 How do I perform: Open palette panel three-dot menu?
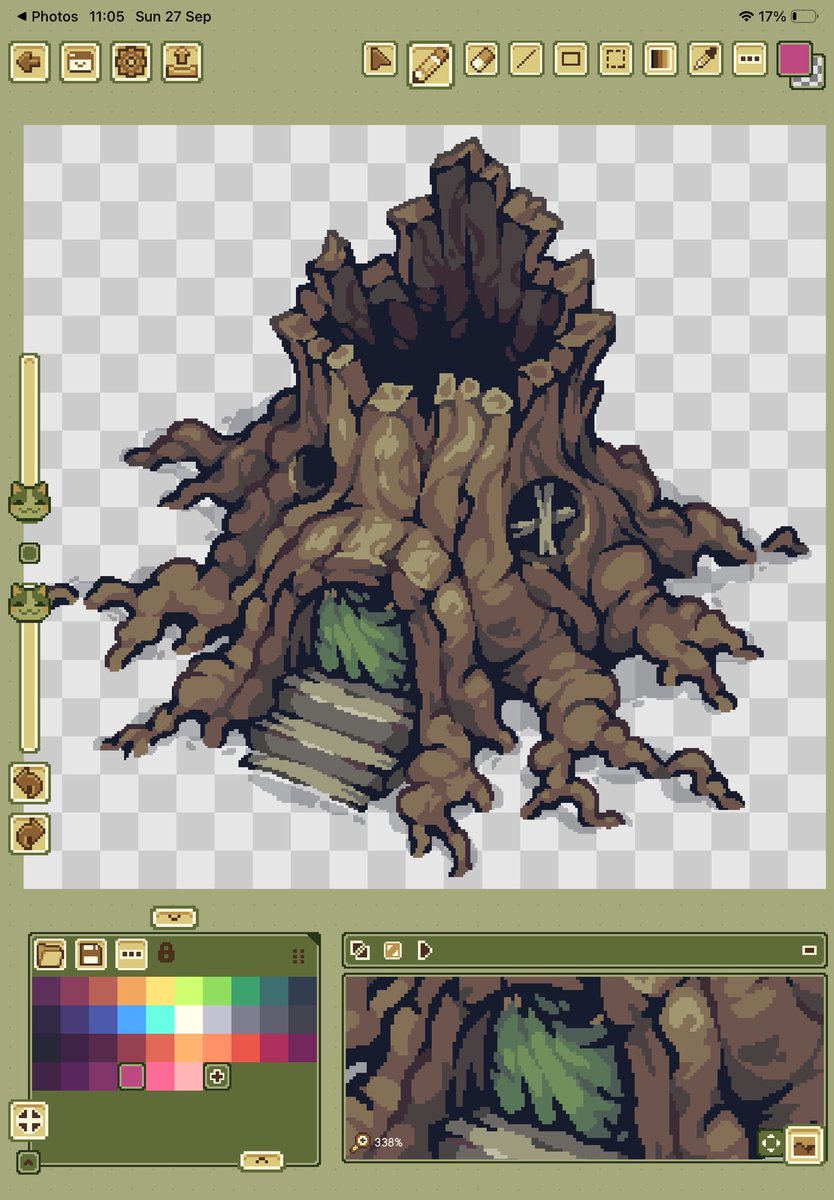(x=131, y=953)
